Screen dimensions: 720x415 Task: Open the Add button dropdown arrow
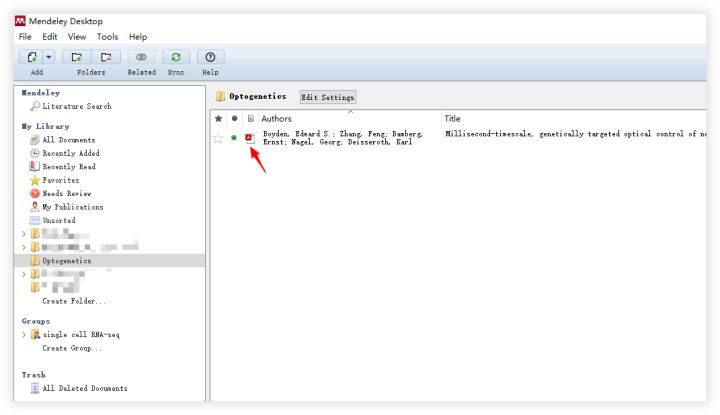point(49,57)
